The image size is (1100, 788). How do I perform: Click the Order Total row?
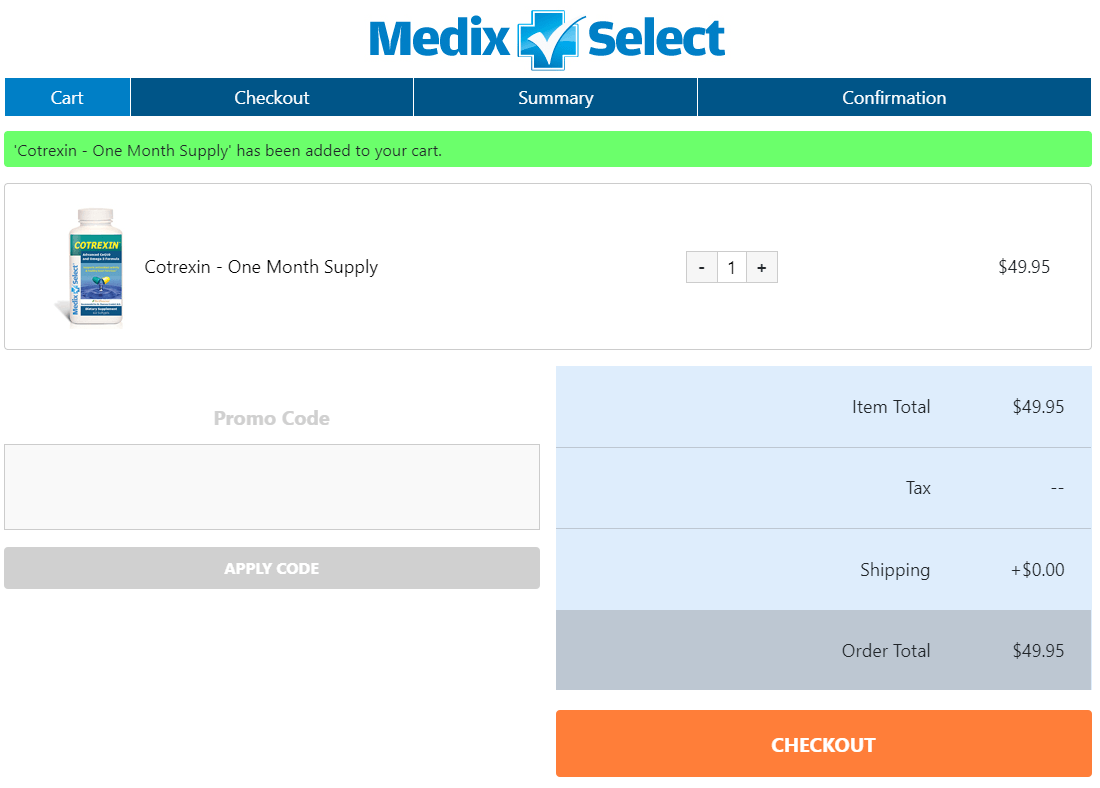(823, 650)
